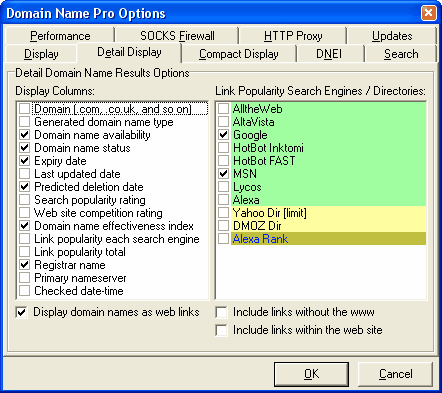Disable Predicted deletion date column
The width and height of the screenshot is (442, 393).
(24, 187)
